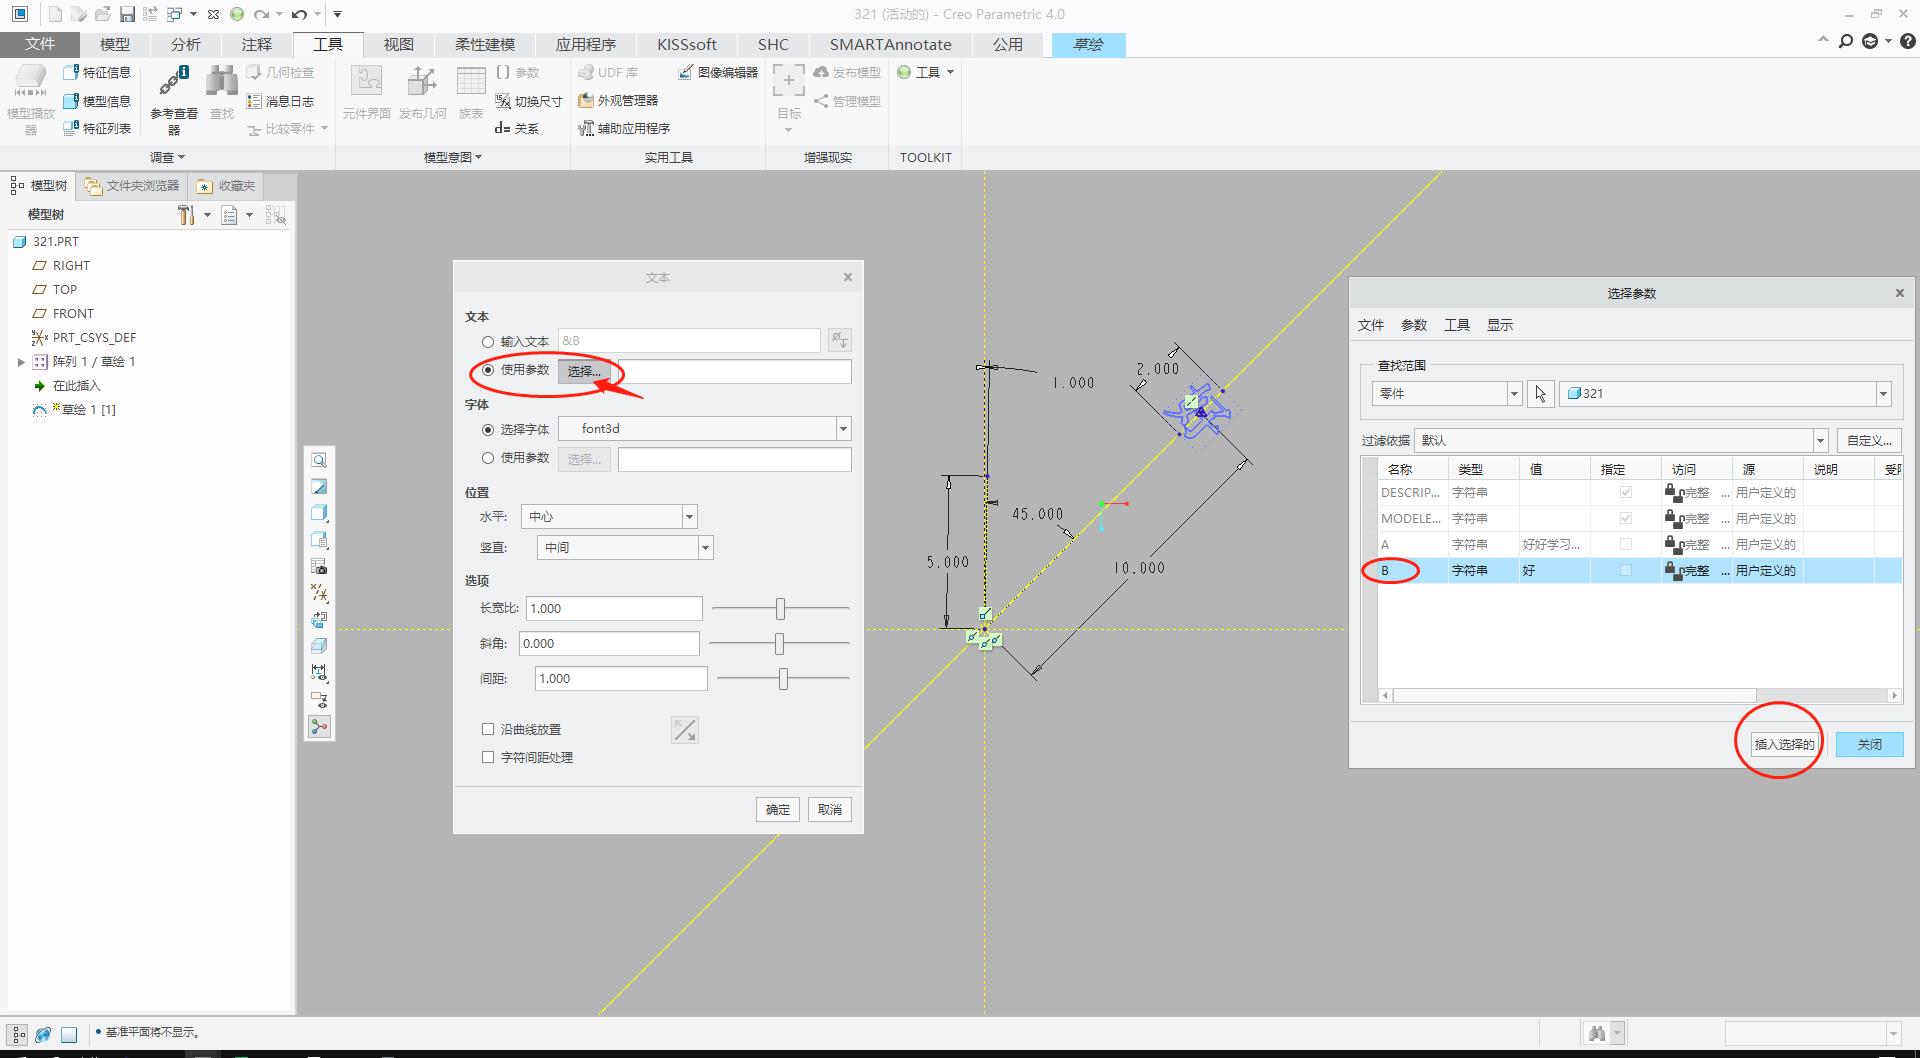Open 图像编辑器 image editor

point(718,72)
